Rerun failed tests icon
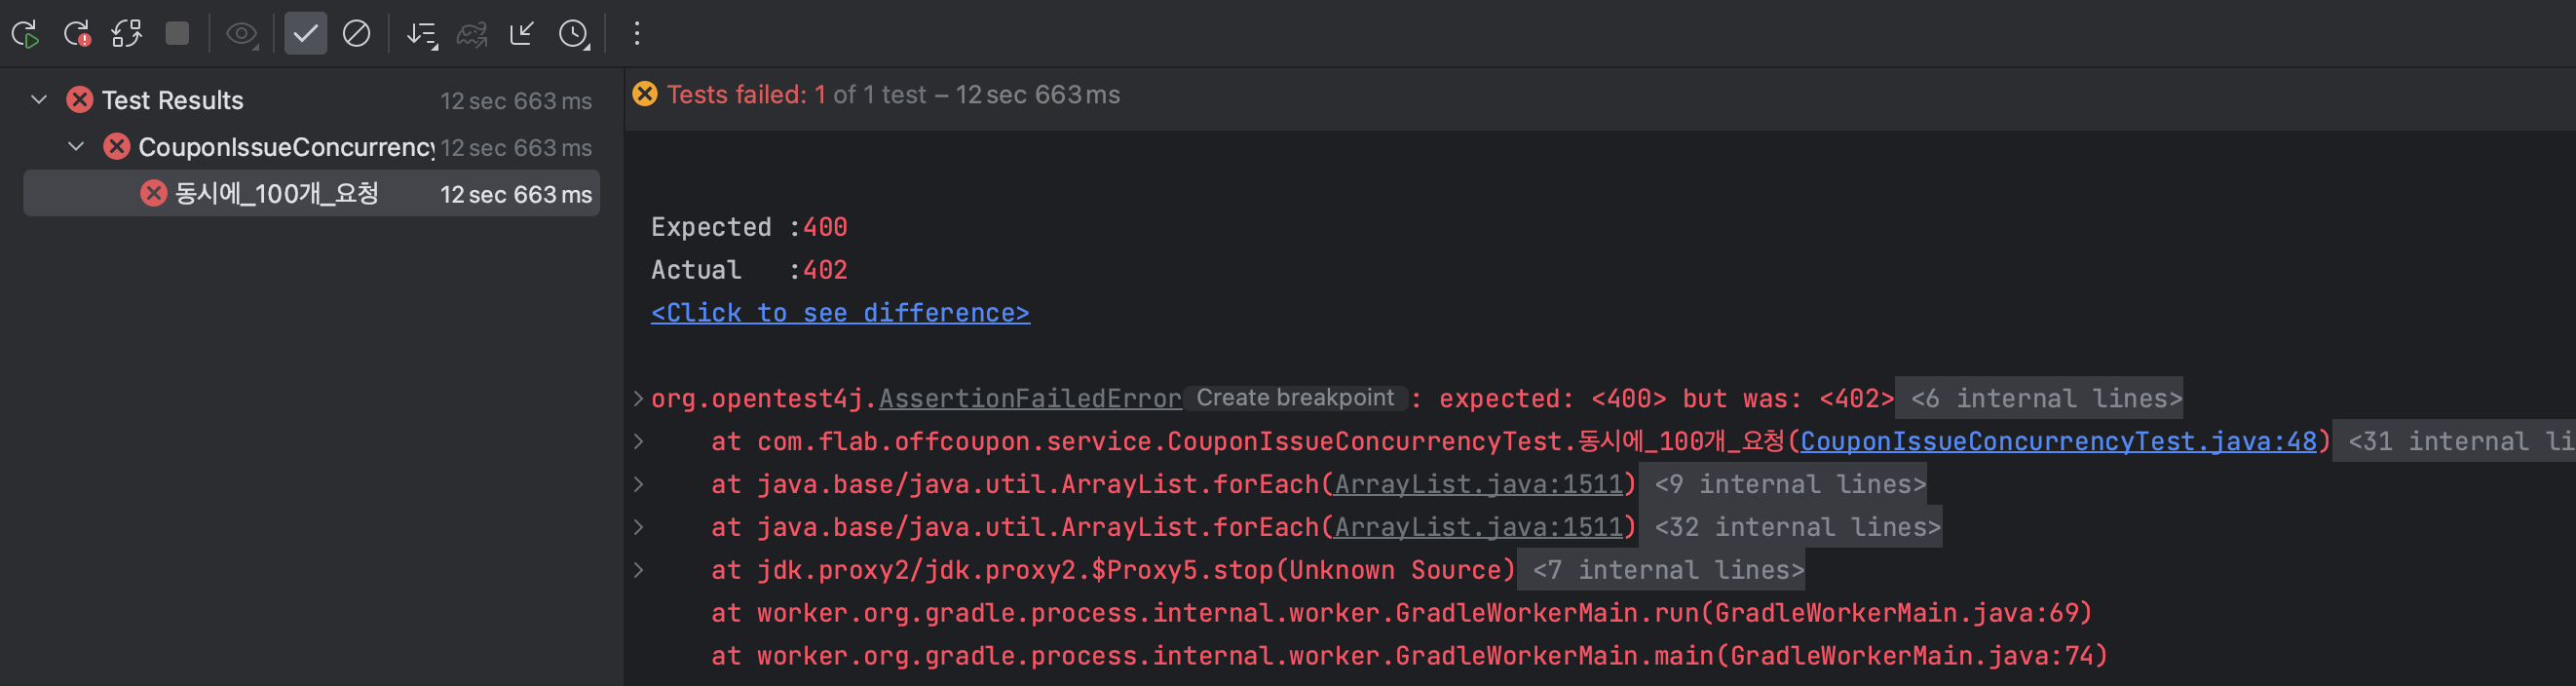Image resolution: width=2576 pixels, height=686 pixels. (77, 34)
